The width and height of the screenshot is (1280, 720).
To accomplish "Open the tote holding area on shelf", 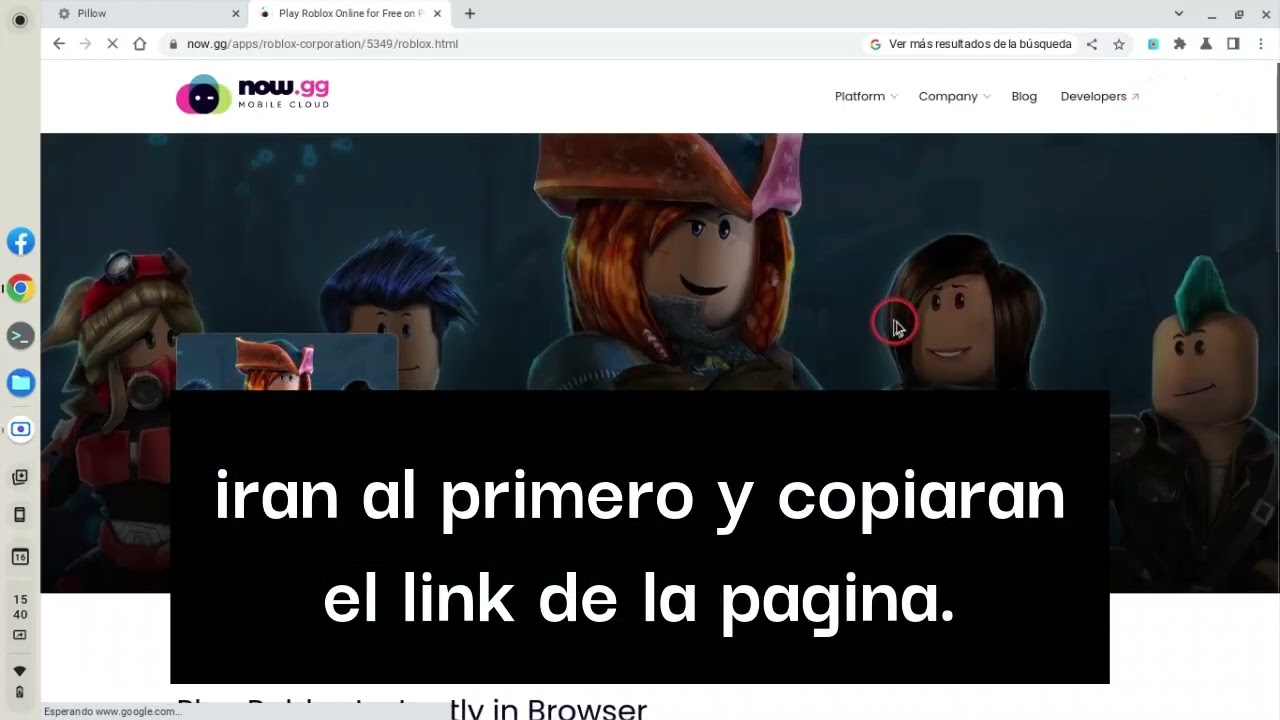I will [x=20, y=477].
